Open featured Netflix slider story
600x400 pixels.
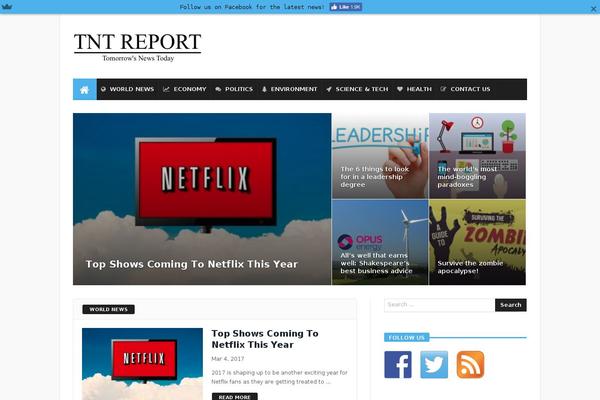coord(202,199)
